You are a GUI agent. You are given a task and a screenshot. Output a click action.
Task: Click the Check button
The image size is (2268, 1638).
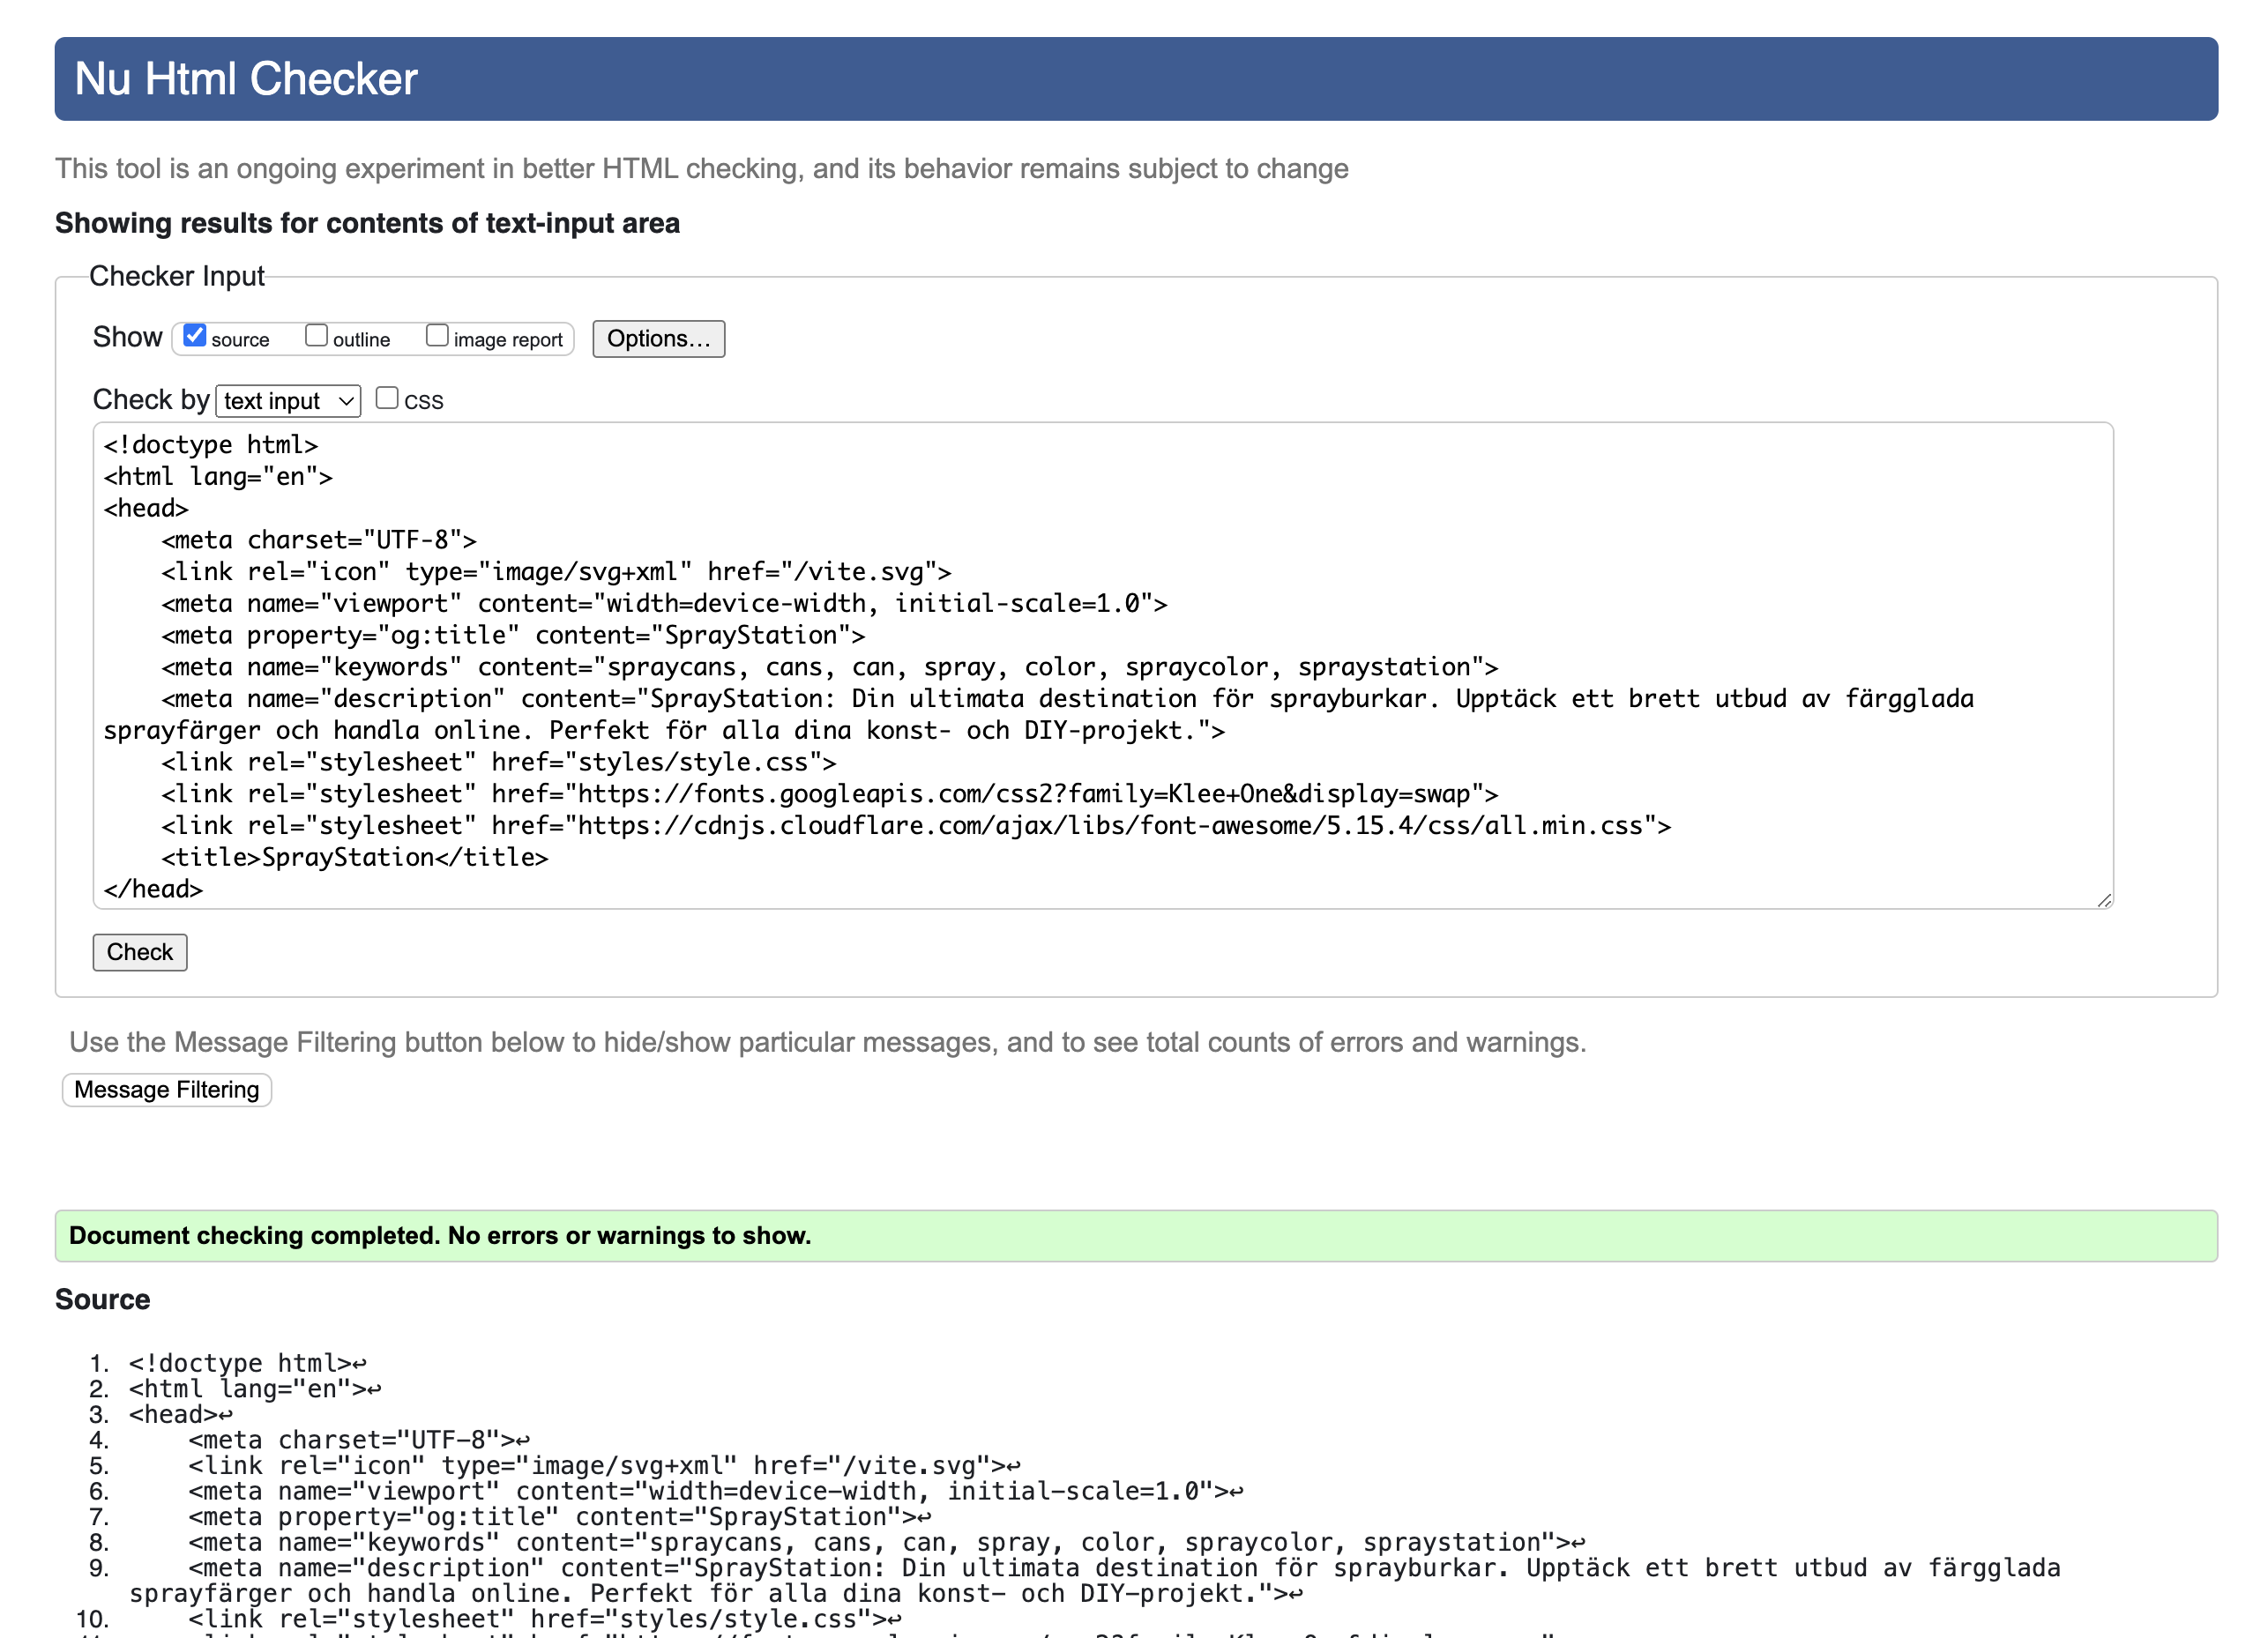point(140,952)
